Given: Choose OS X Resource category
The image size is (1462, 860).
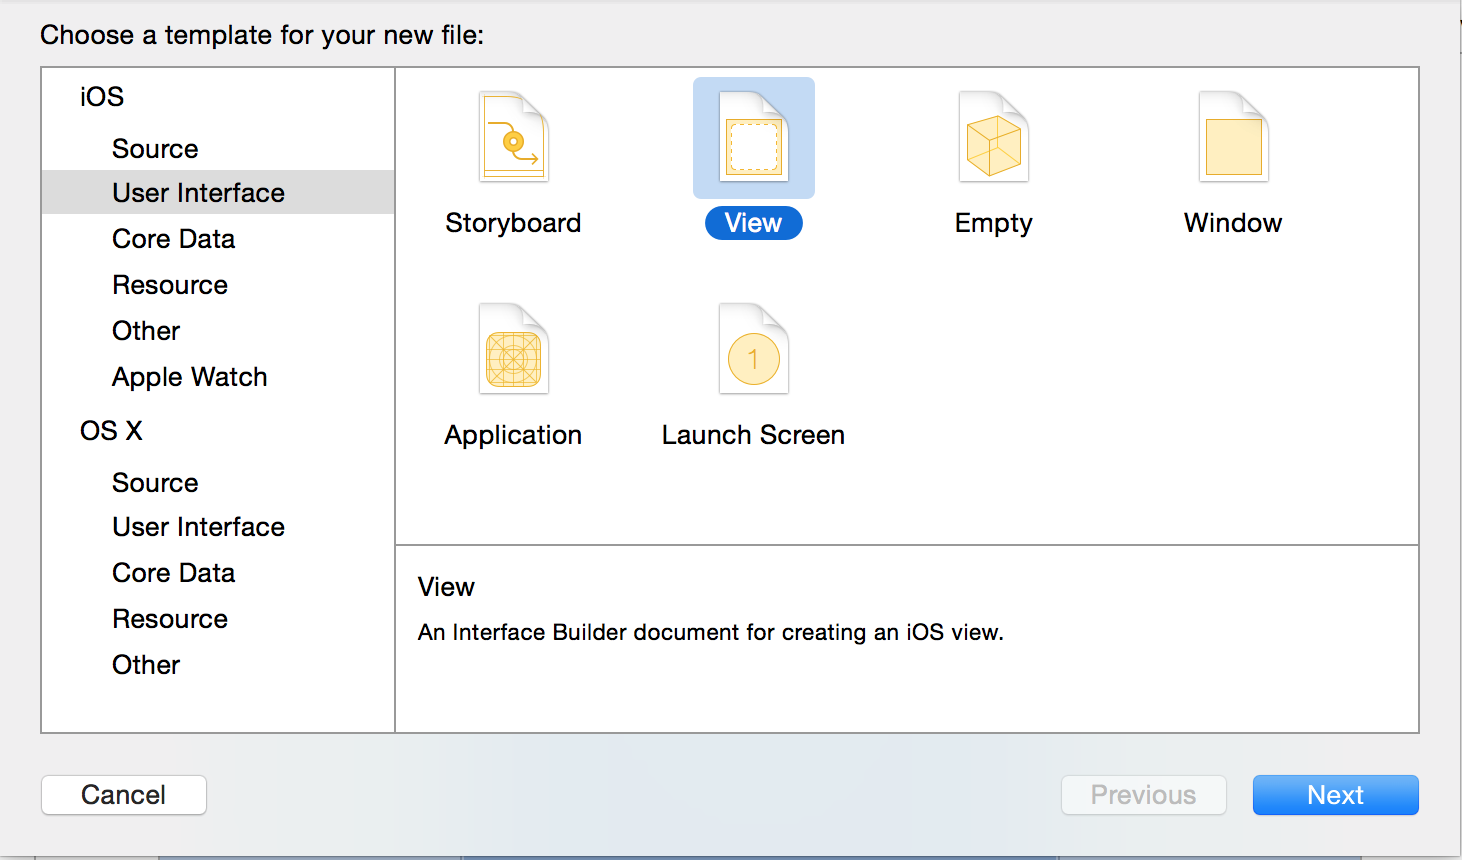Looking at the screenshot, I should point(170,619).
